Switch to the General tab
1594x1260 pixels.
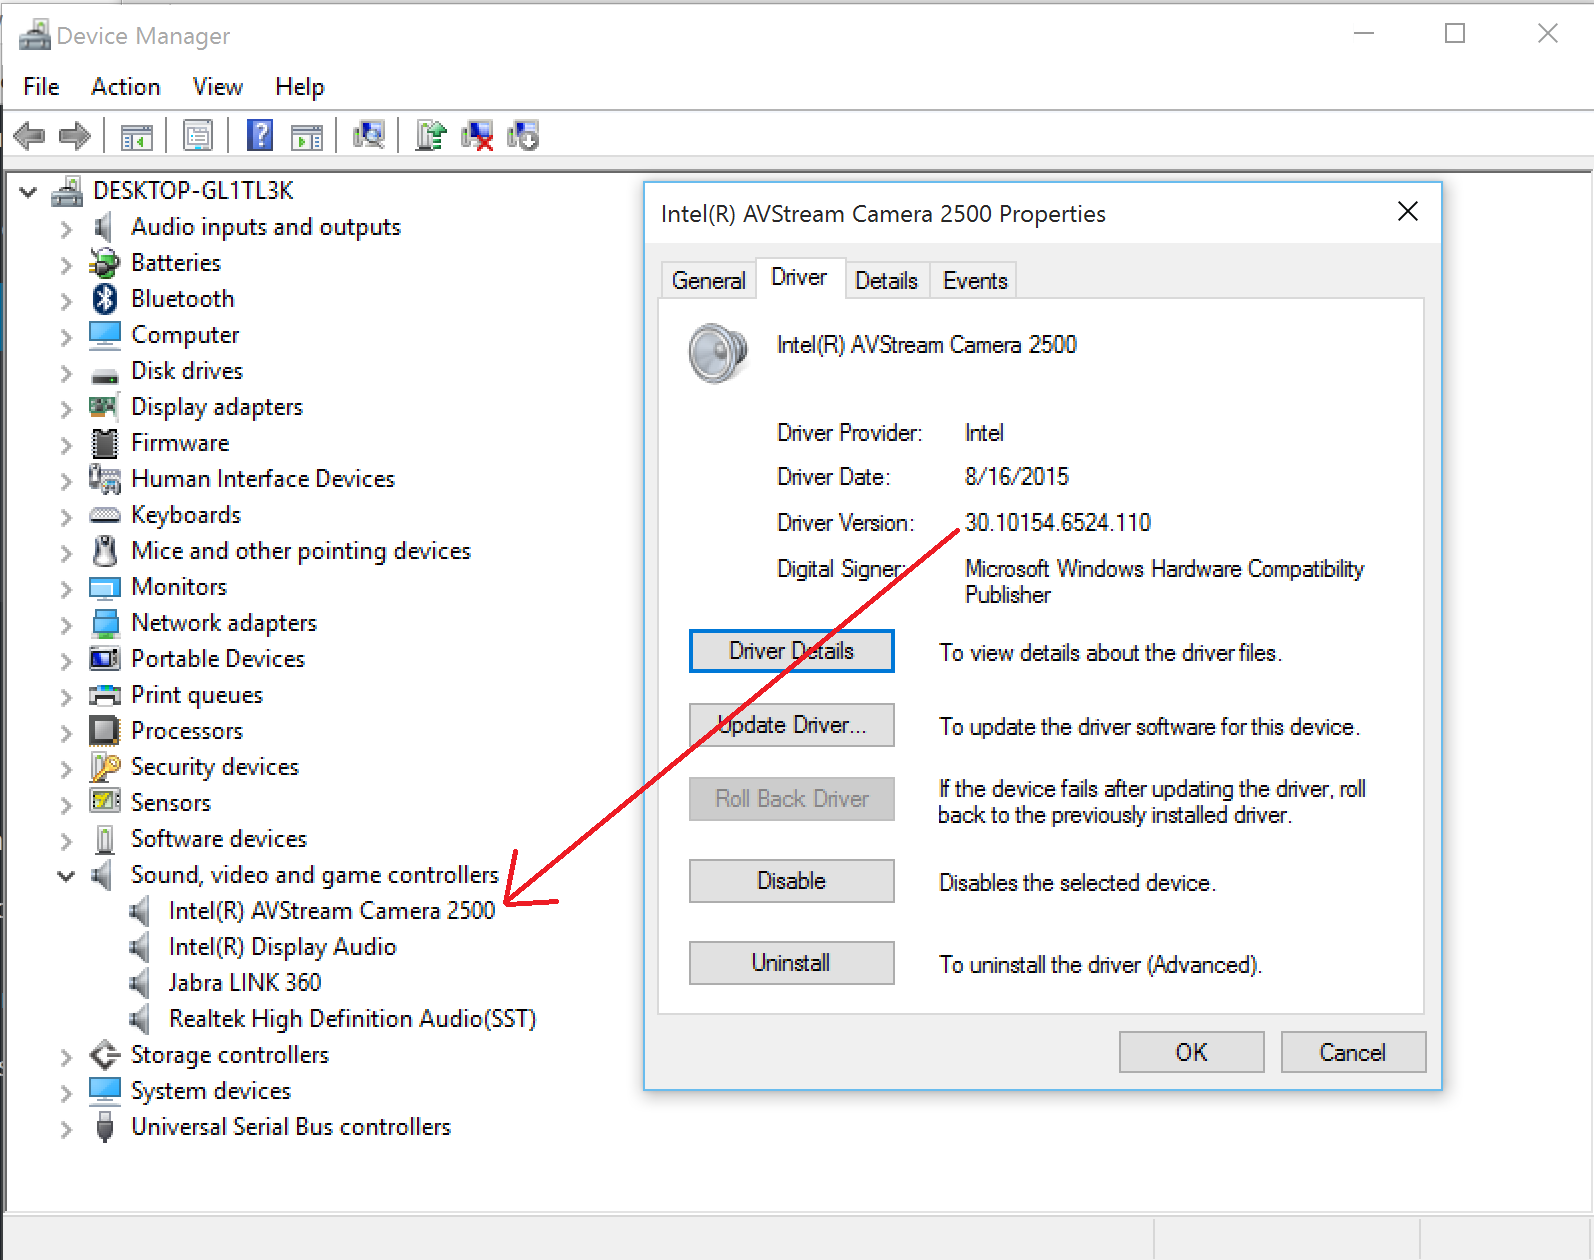tap(709, 280)
